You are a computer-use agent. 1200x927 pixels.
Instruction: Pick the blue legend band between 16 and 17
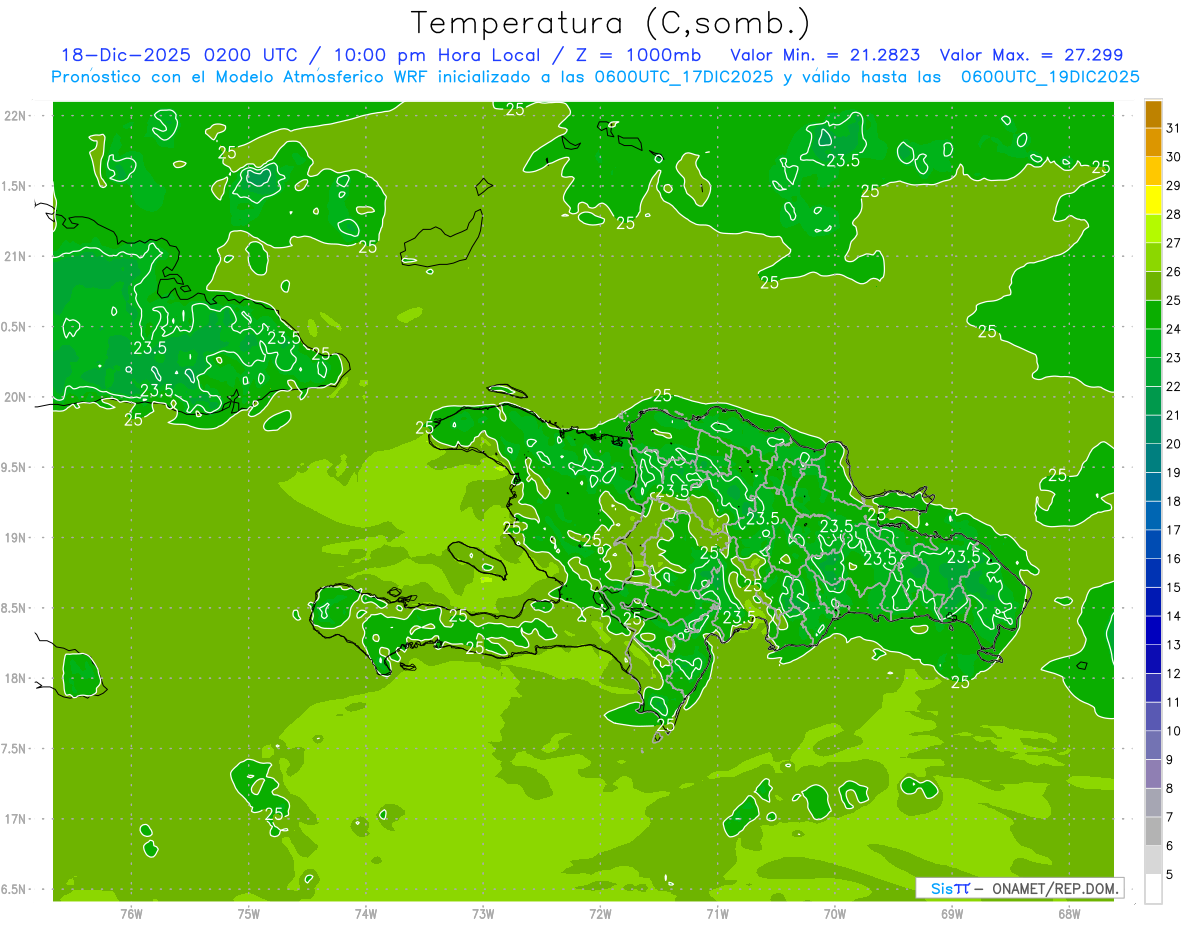click(x=1153, y=545)
